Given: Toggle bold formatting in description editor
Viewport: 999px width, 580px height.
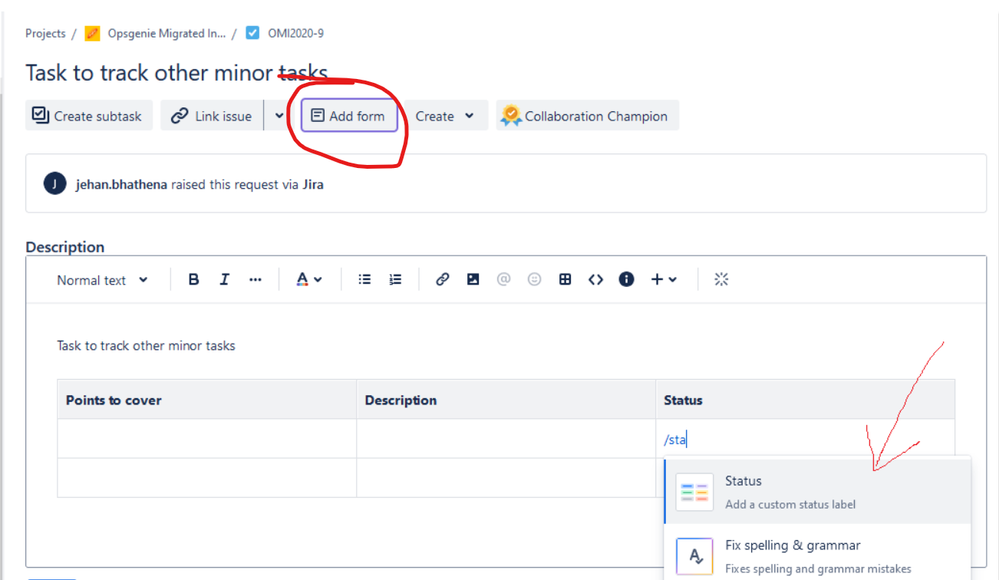Looking at the screenshot, I should pyautogui.click(x=194, y=279).
